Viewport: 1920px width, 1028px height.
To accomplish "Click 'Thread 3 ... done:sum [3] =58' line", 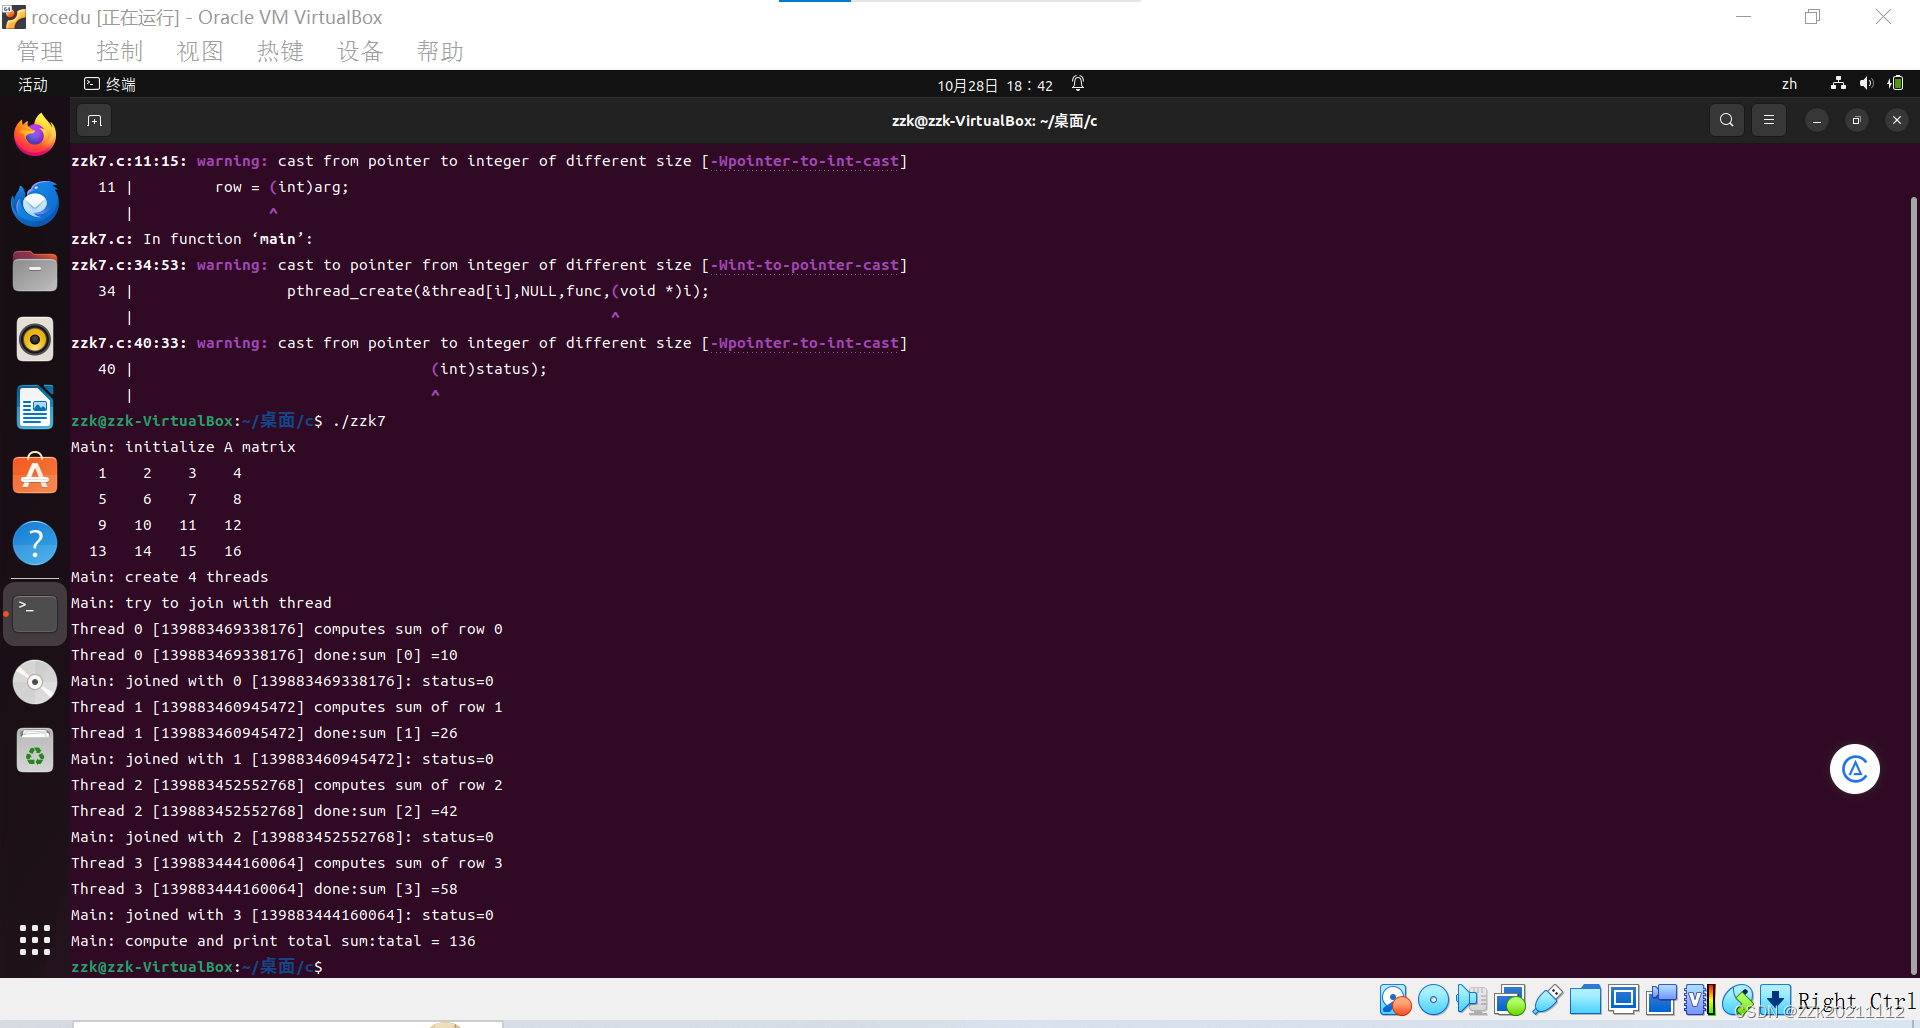I will click(x=264, y=889).
